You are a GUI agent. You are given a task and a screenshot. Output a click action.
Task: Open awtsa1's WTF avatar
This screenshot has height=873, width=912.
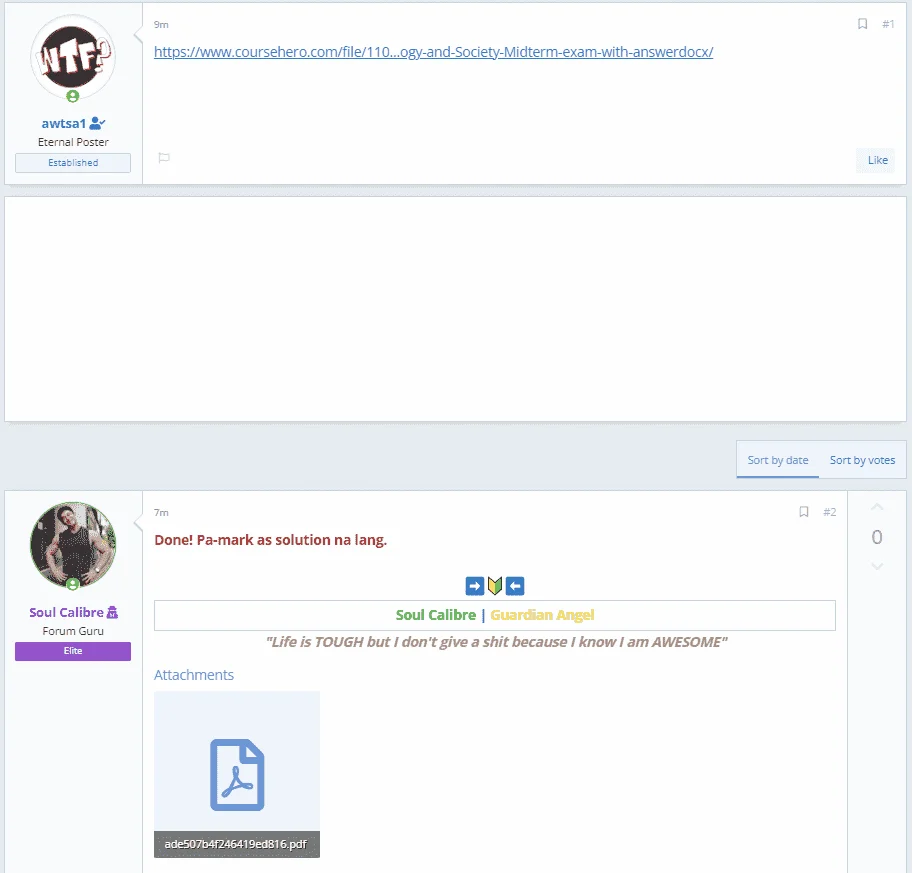73,57
